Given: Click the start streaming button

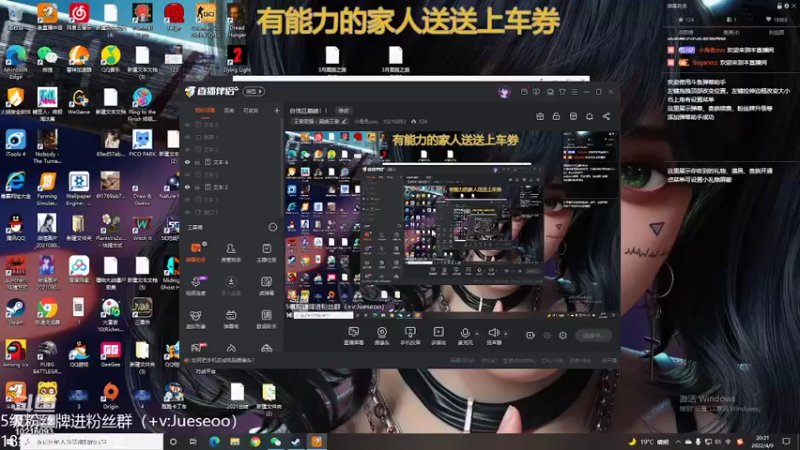Looking at the screenshot, I should point(594,336).
